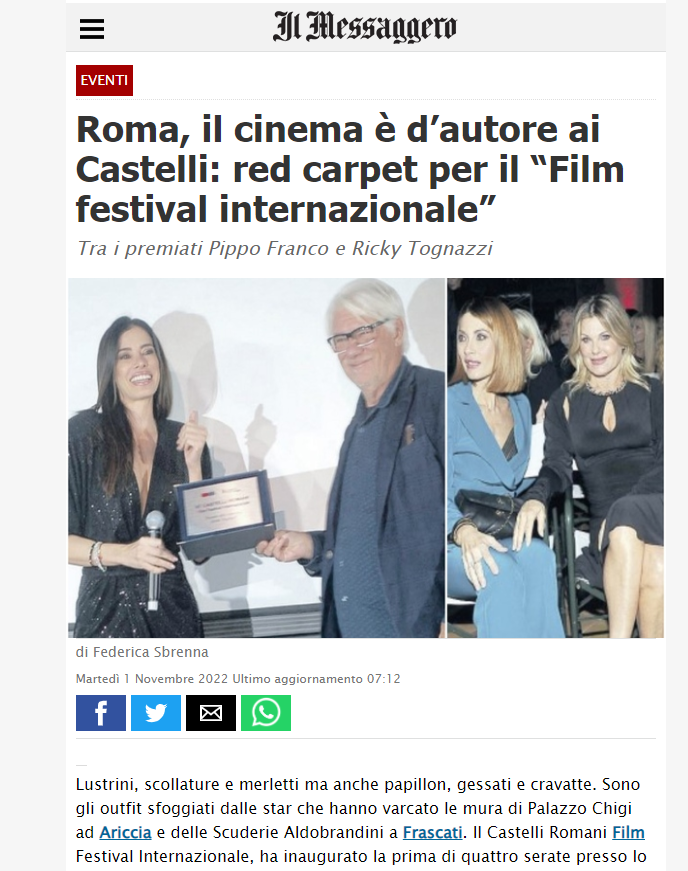Open the EVENTI category tag
Screen dimensions: 688x871
point(104,81)
